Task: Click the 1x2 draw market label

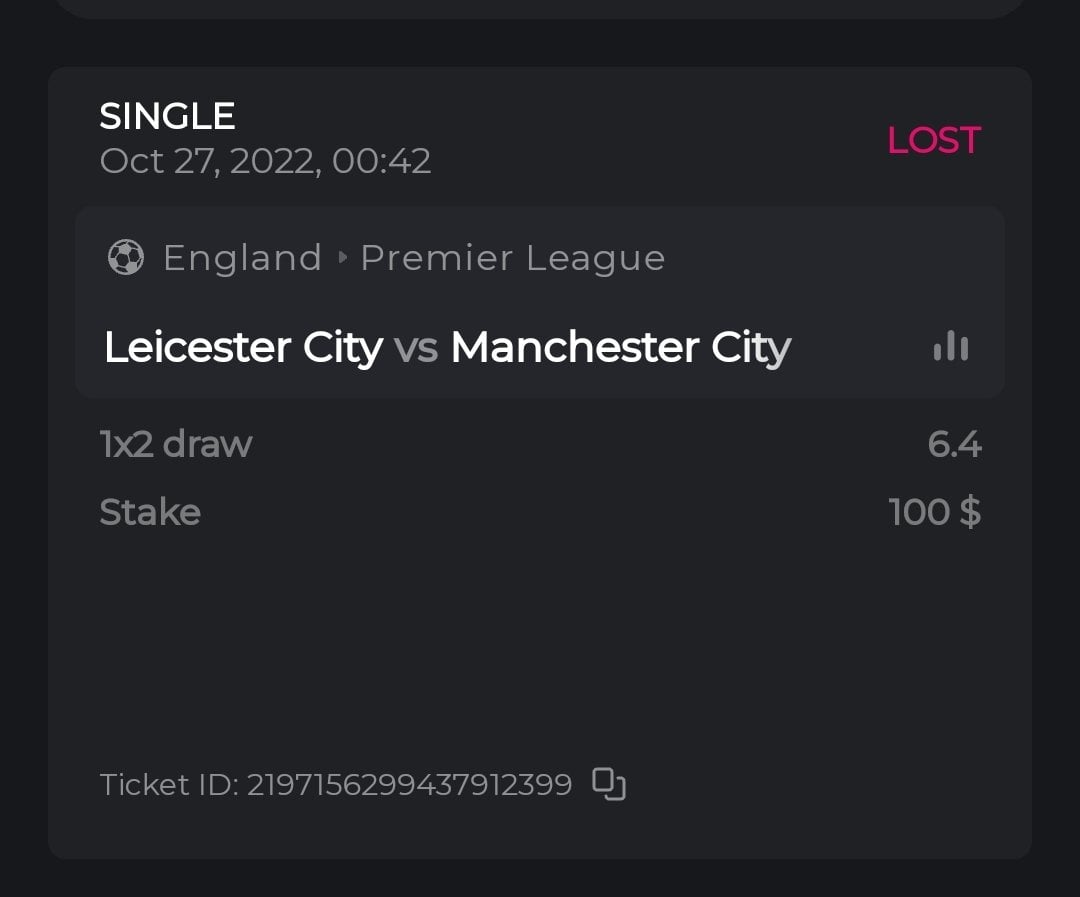Action: (176, 443)
